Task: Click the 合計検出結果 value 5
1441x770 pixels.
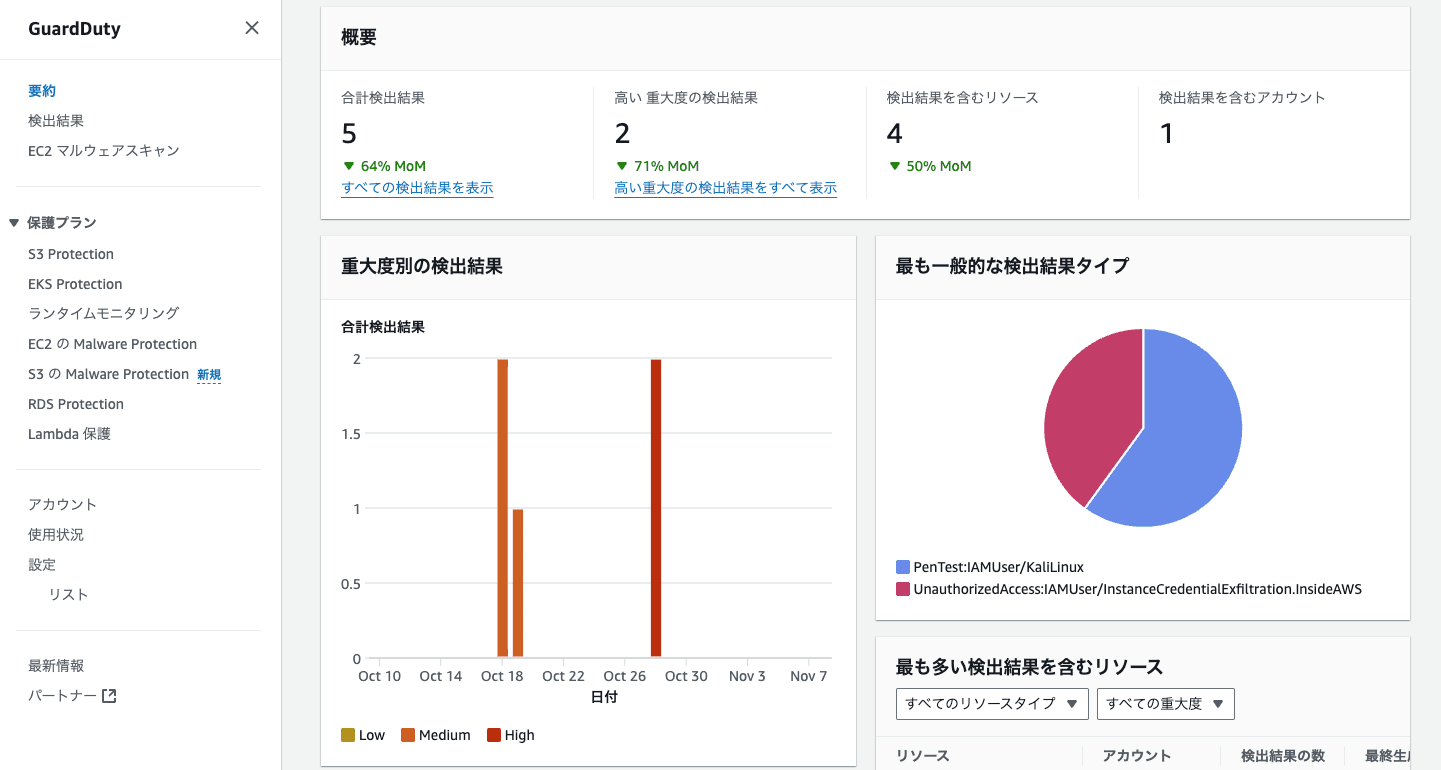Action: click(x=349, y=134)
